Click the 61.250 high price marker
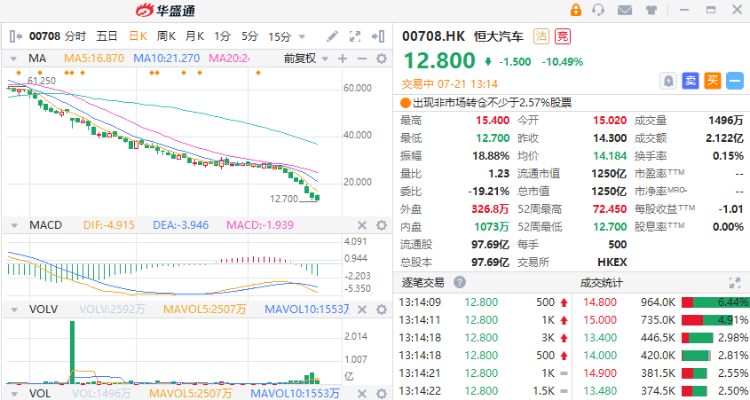 [42, 80]
